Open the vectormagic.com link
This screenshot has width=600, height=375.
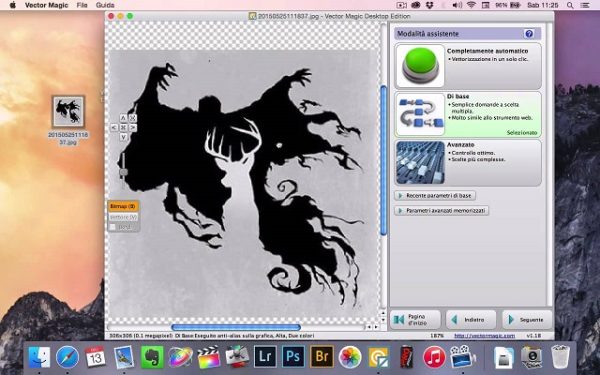click(484, 336)
